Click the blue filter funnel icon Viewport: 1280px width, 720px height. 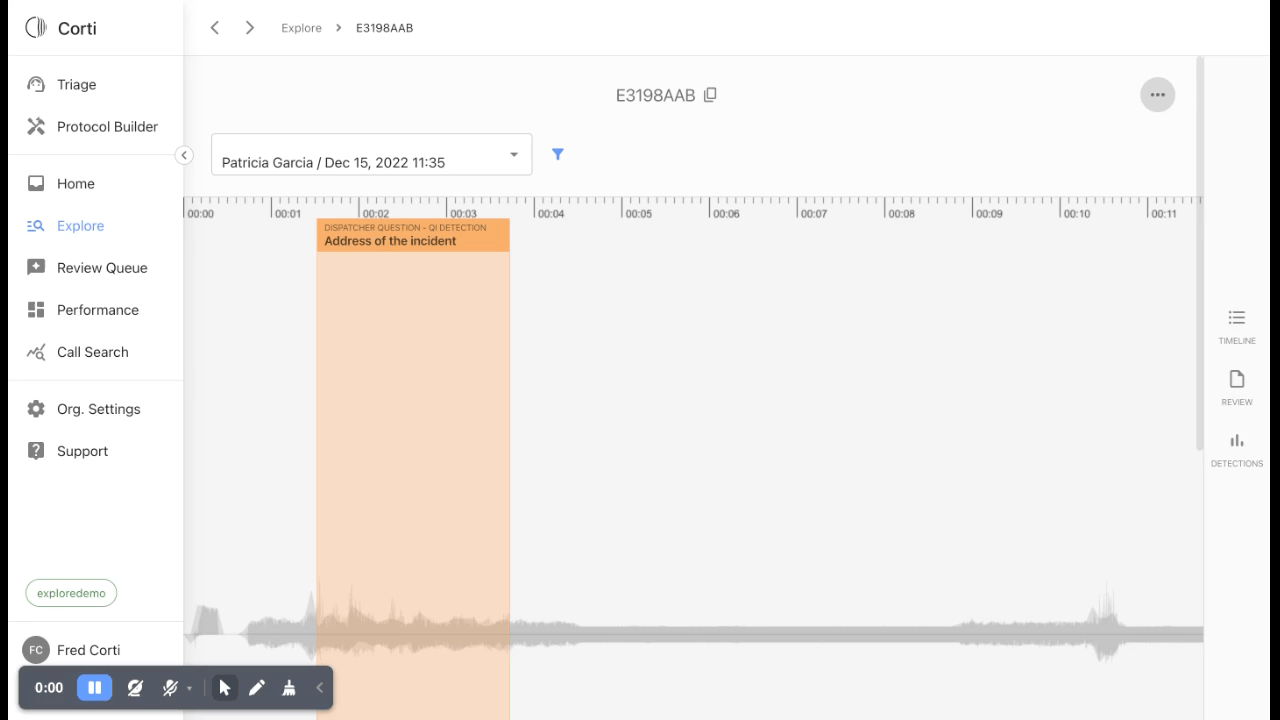coord(558,154)
